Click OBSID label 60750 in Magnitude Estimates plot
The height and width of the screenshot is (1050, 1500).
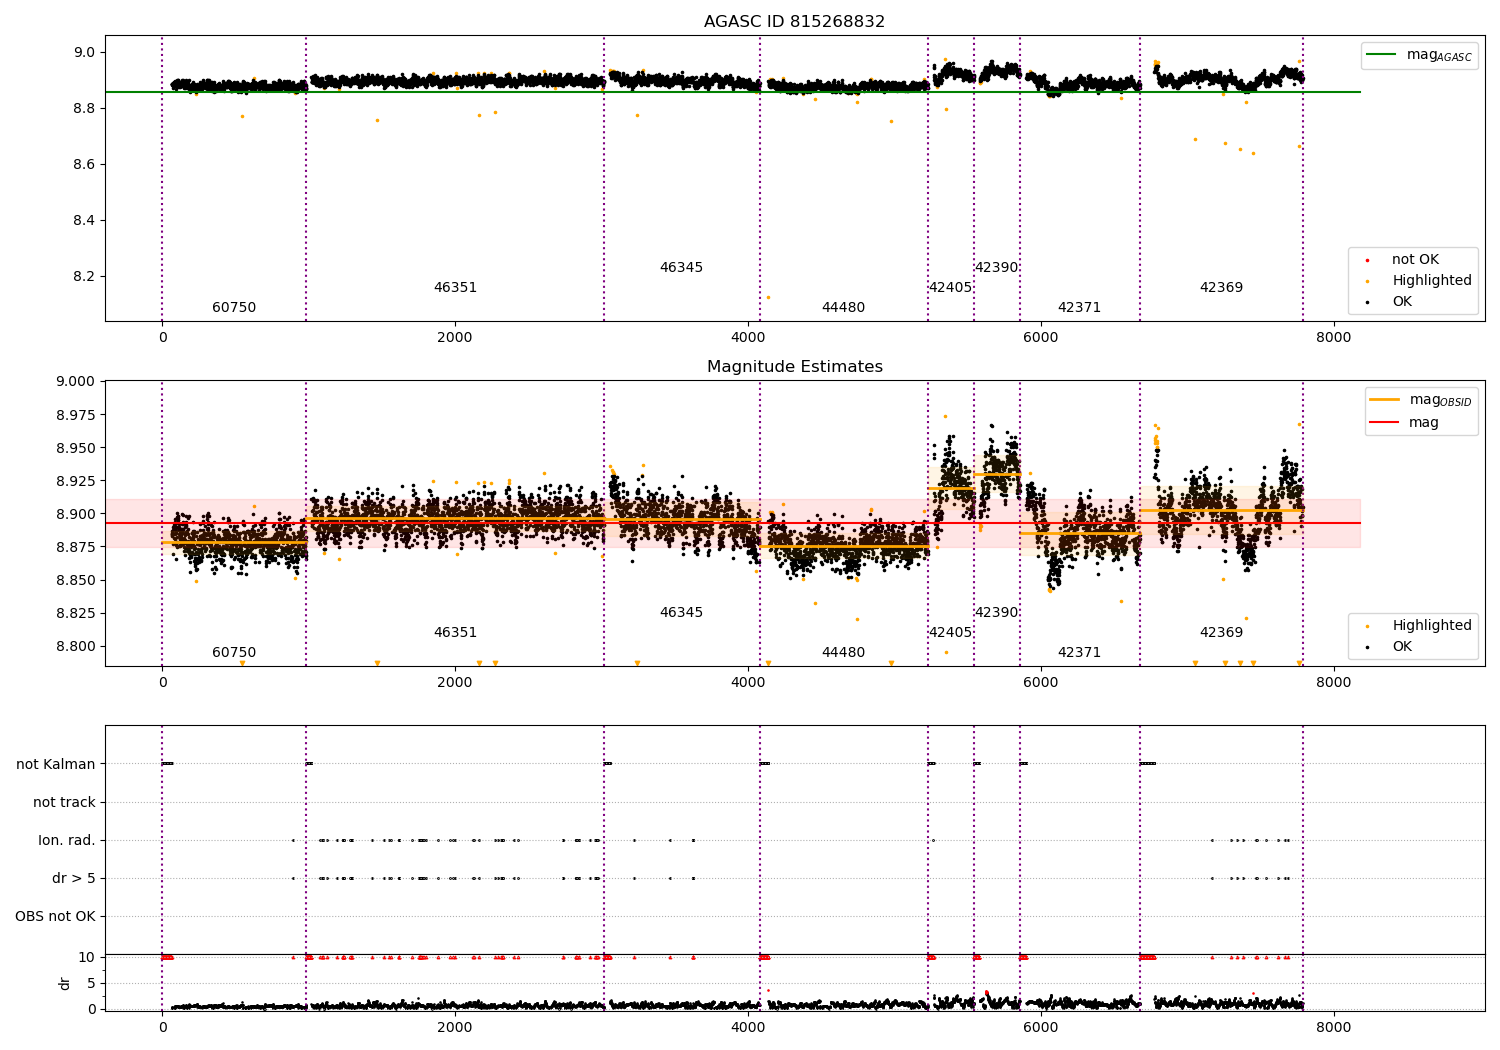click(234, 653)
